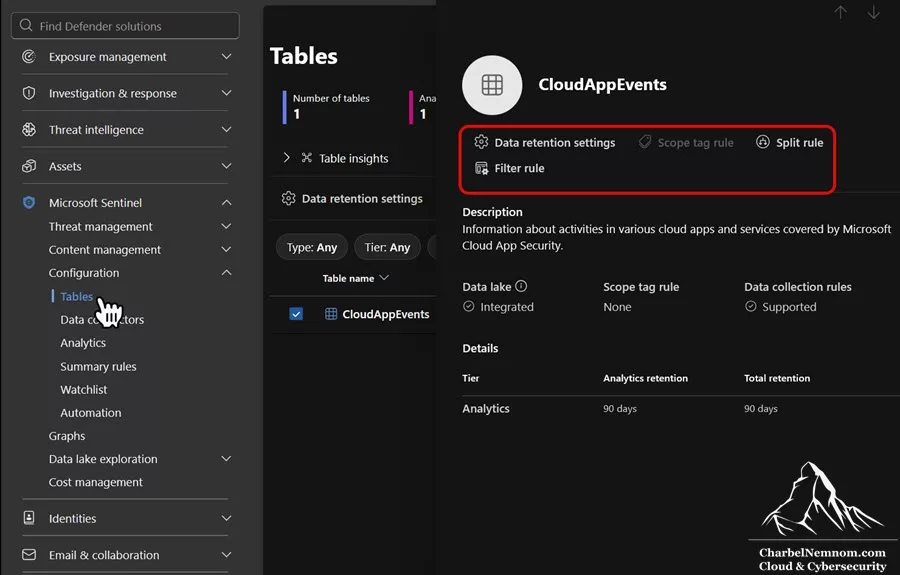This screenshot has width=900, height=575.
Task: Click the Filter rule icon
Action: coord(481,168)
